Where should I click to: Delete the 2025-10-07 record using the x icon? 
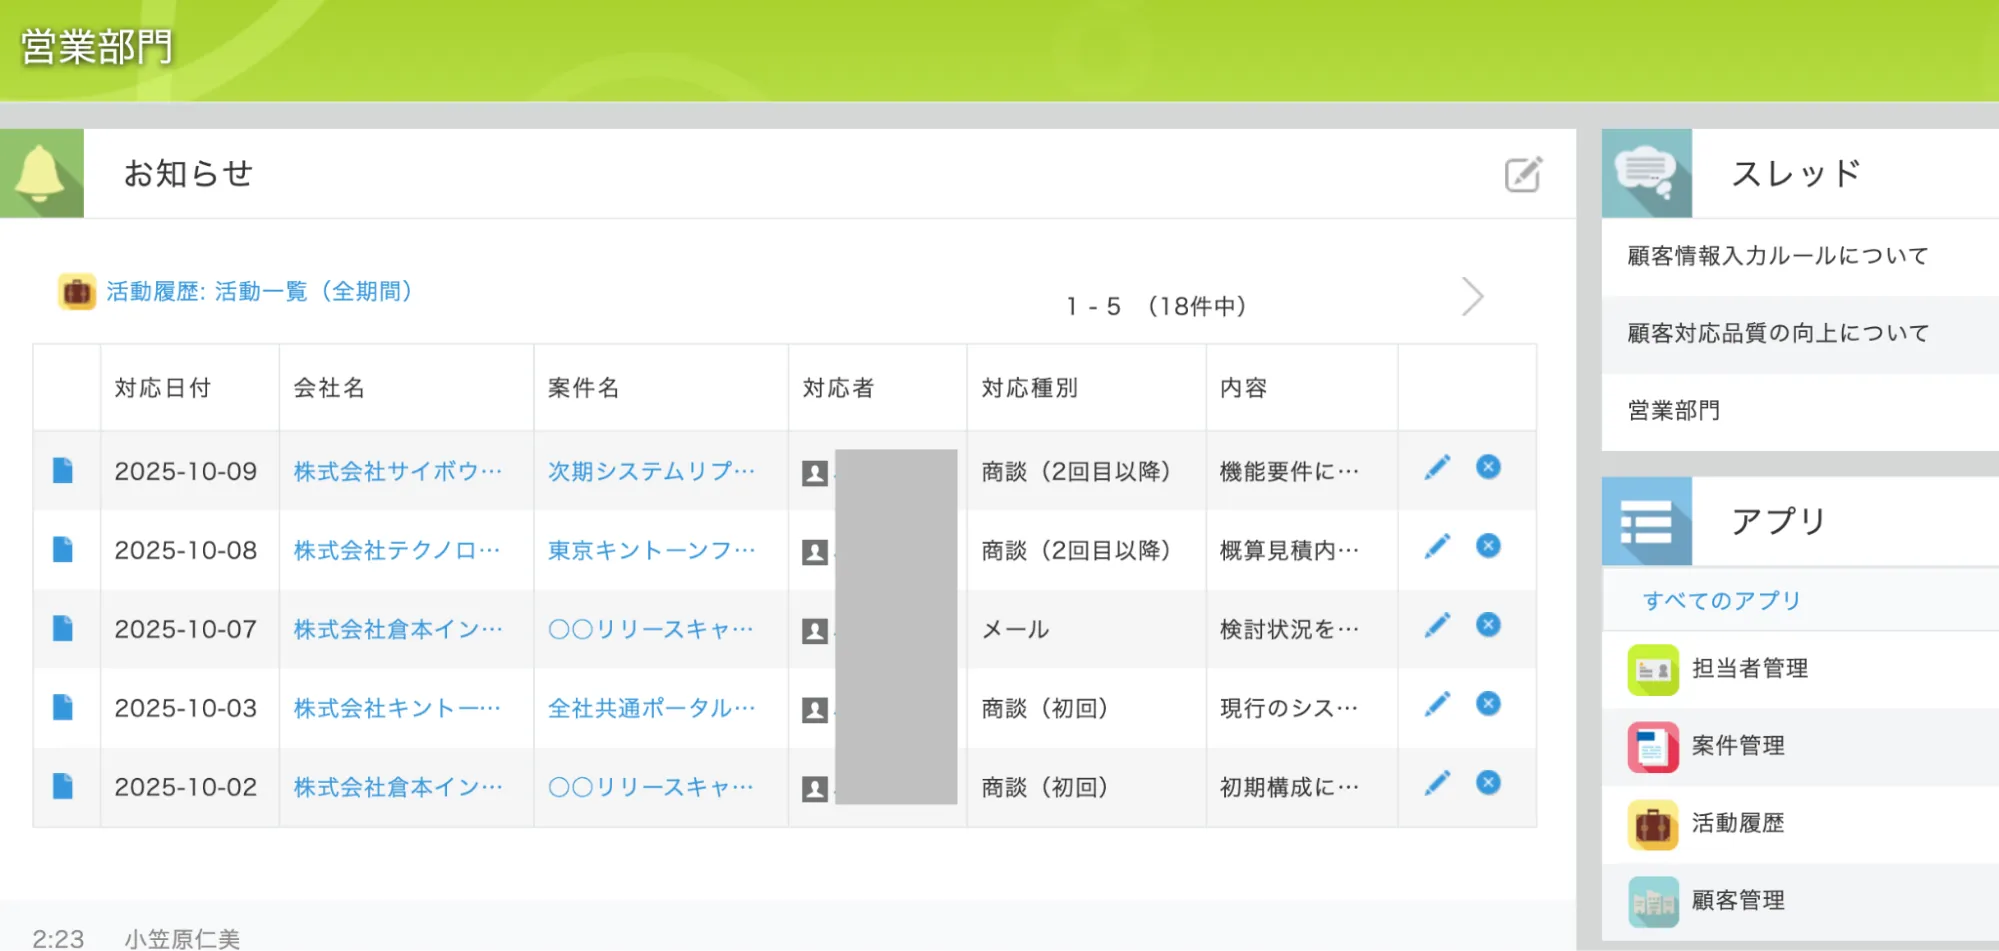[x=1488, y=625]
